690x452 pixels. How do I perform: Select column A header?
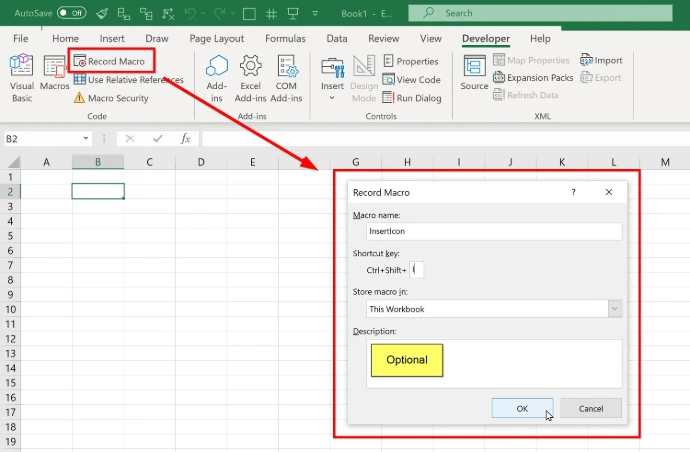(46, 162)
